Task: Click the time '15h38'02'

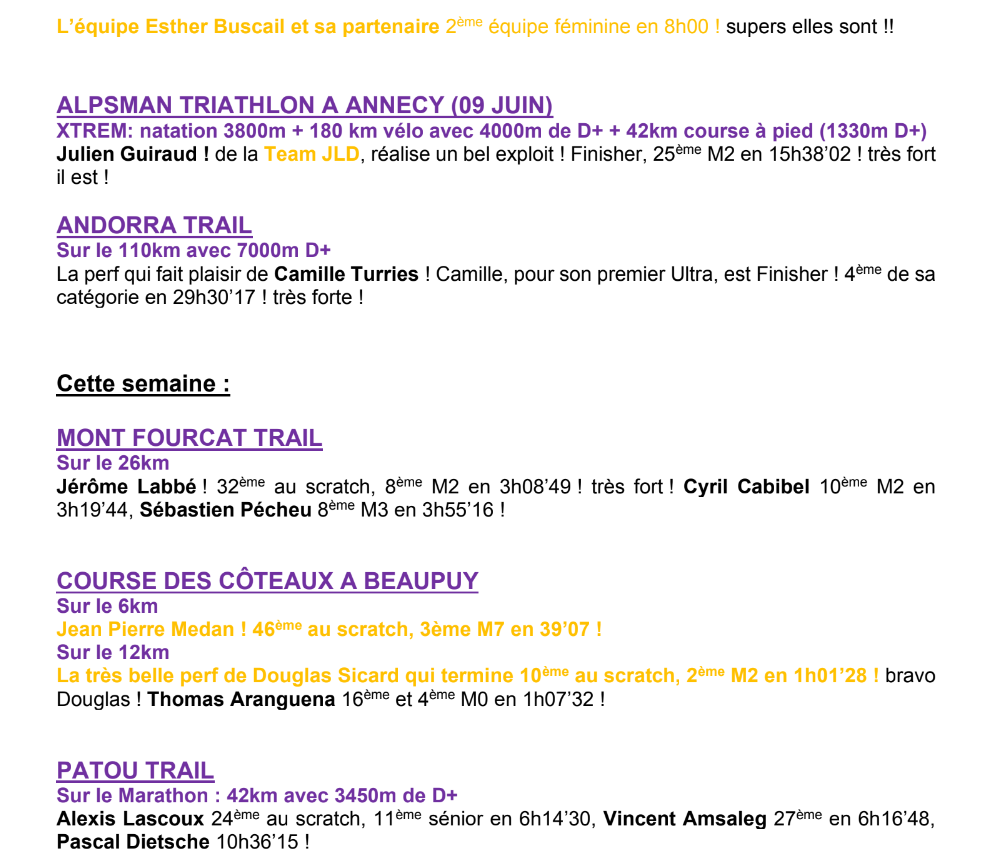Action: point(810,155)
